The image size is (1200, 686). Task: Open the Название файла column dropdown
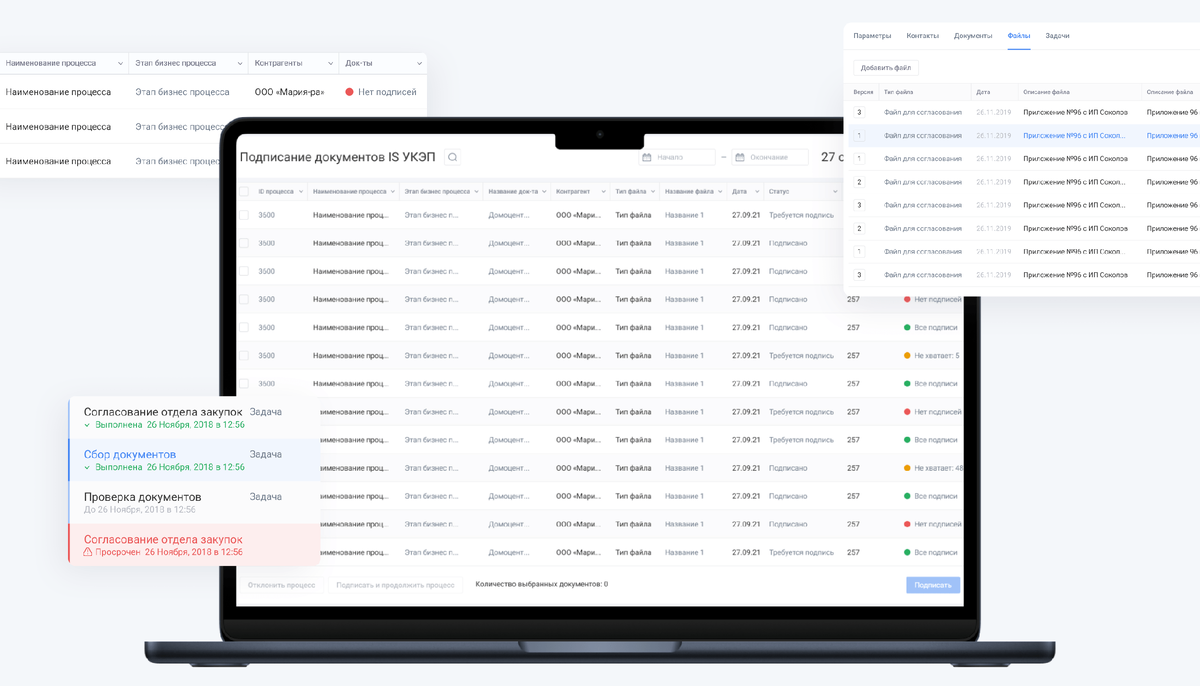pyautogui.click(x=720, y=191)
